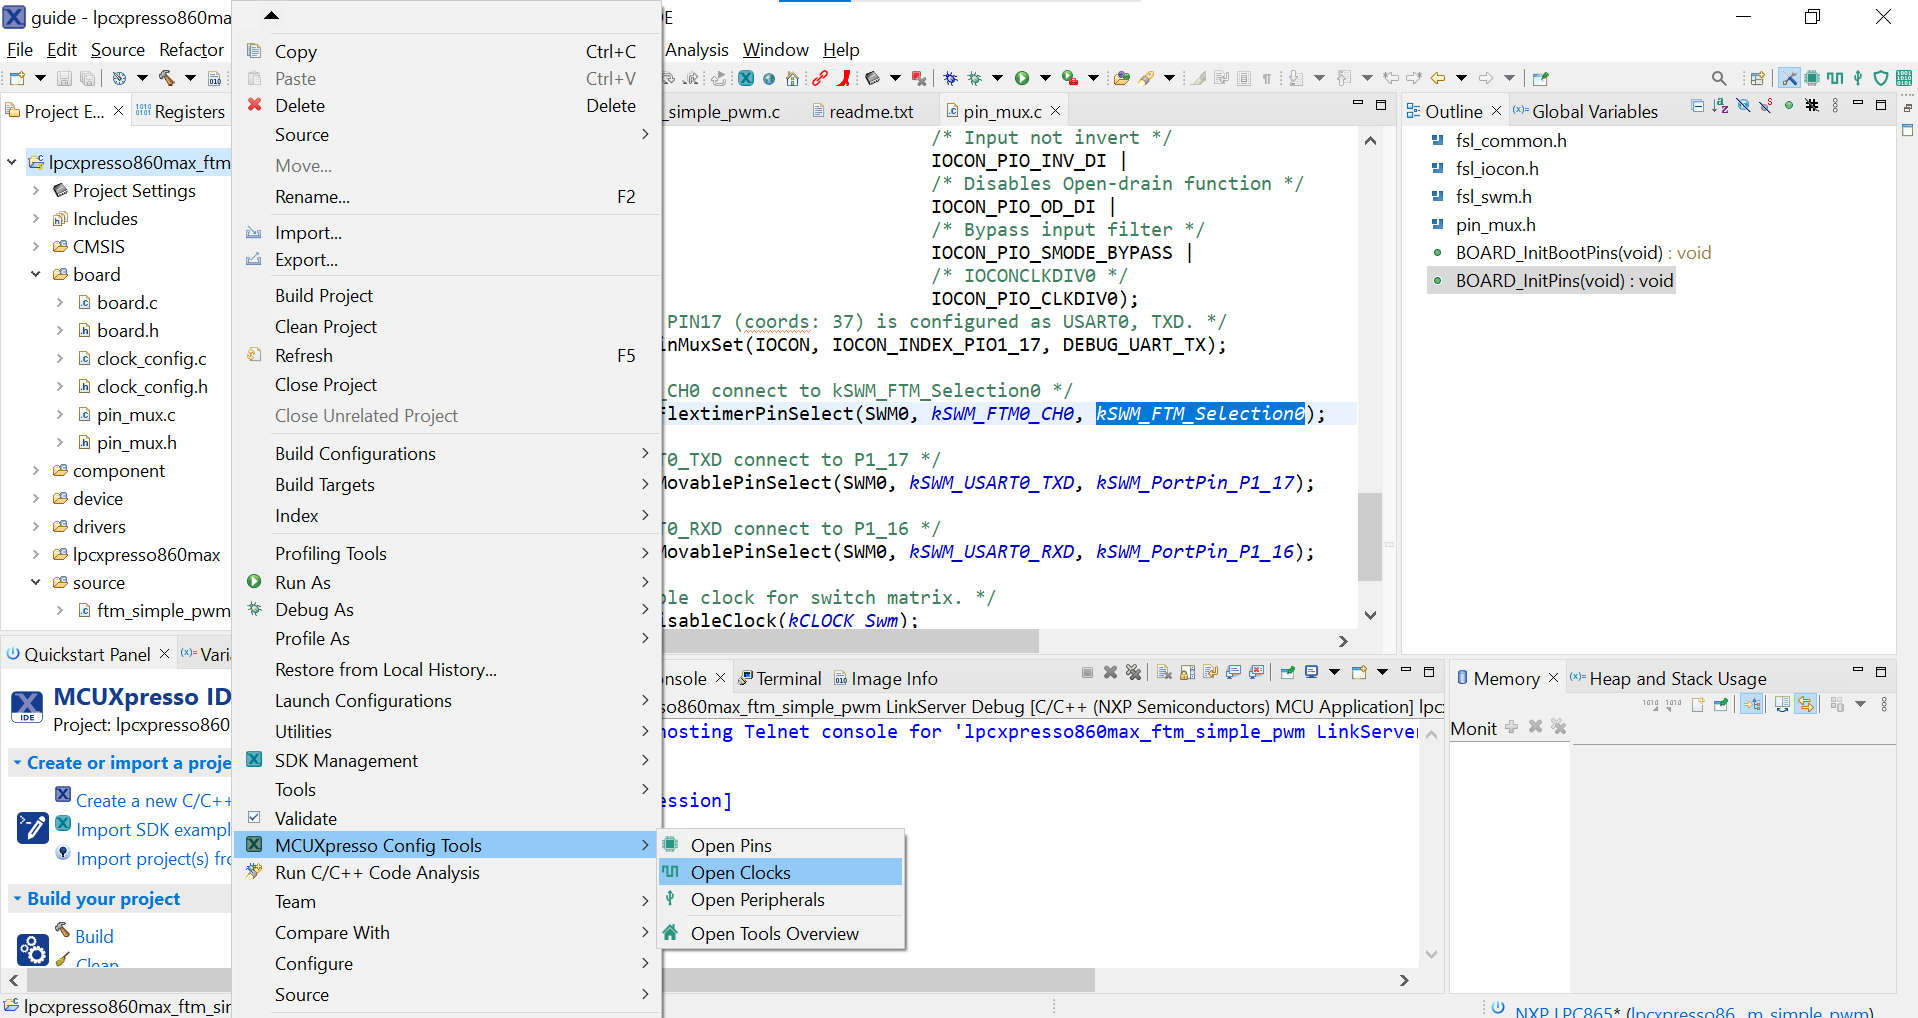Click the sort alphabetically icon in Outline
This screenshot has height=1018, width=1918.
[x=1720, y=106]
